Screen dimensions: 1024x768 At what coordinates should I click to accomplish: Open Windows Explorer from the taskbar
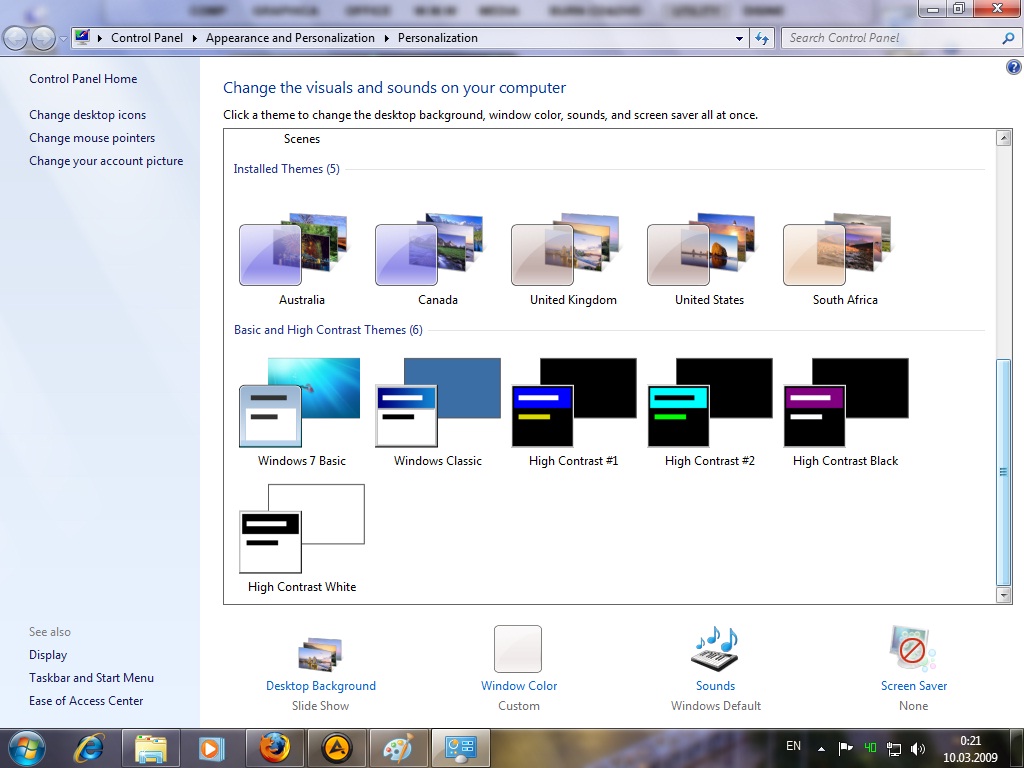pos(150,748)
